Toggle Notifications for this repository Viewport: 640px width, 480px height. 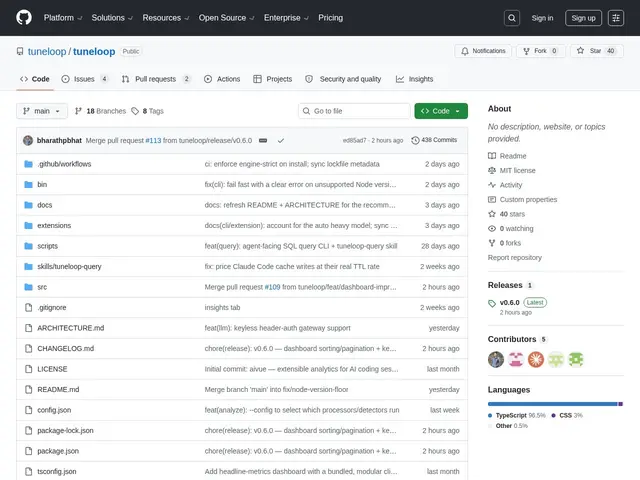point(483,51)
